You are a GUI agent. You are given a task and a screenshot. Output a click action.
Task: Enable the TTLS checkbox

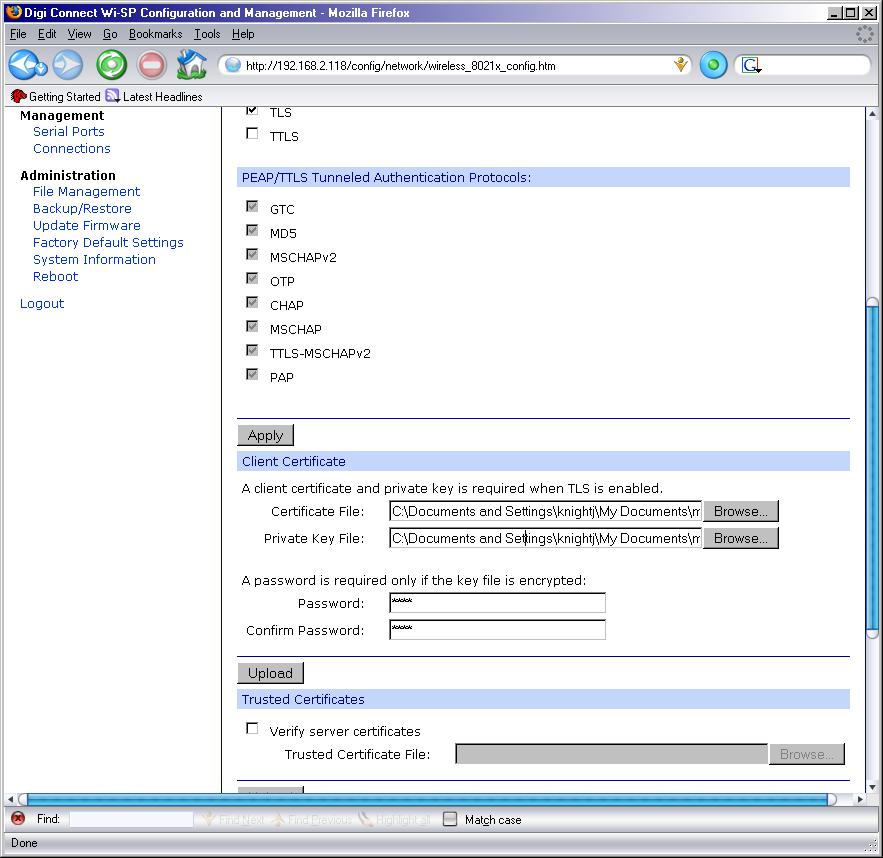[x=252, y=134]
